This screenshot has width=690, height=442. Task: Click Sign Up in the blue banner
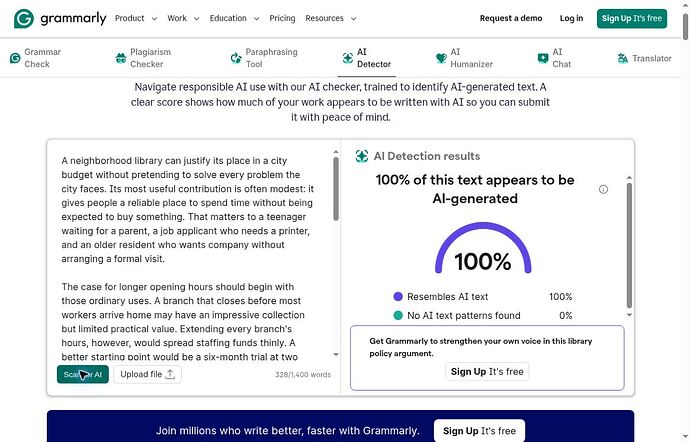click(479, 431)
